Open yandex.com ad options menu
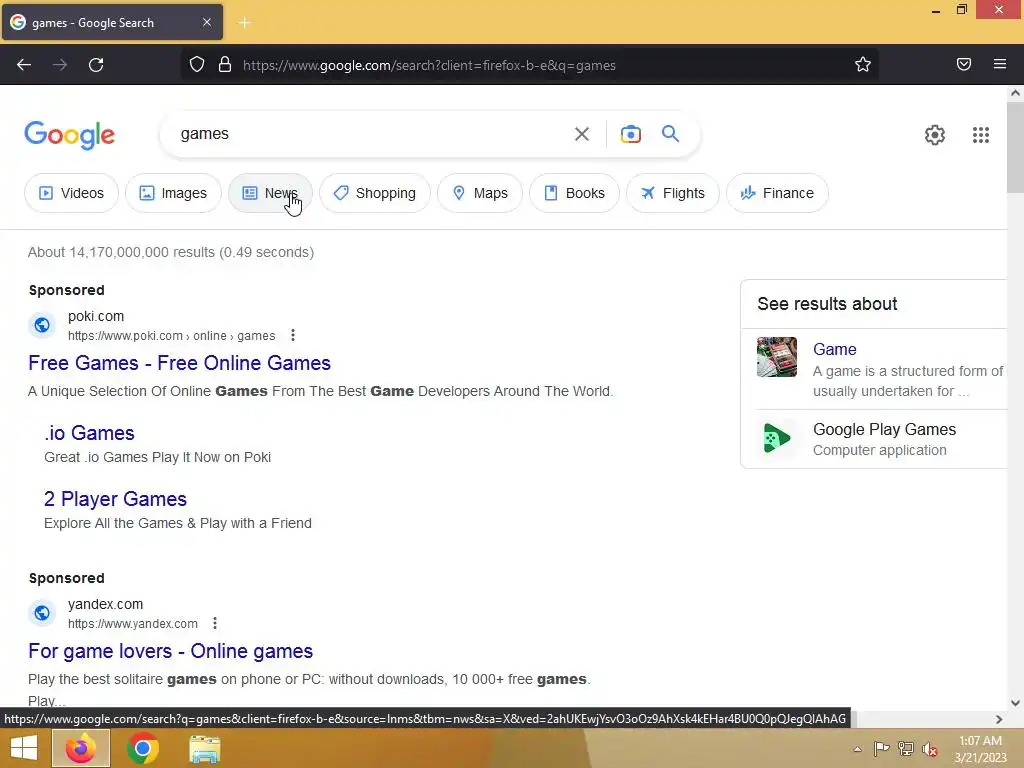Screen dimensions: 1024x768 pyautogui.click(x=215, y=623)
